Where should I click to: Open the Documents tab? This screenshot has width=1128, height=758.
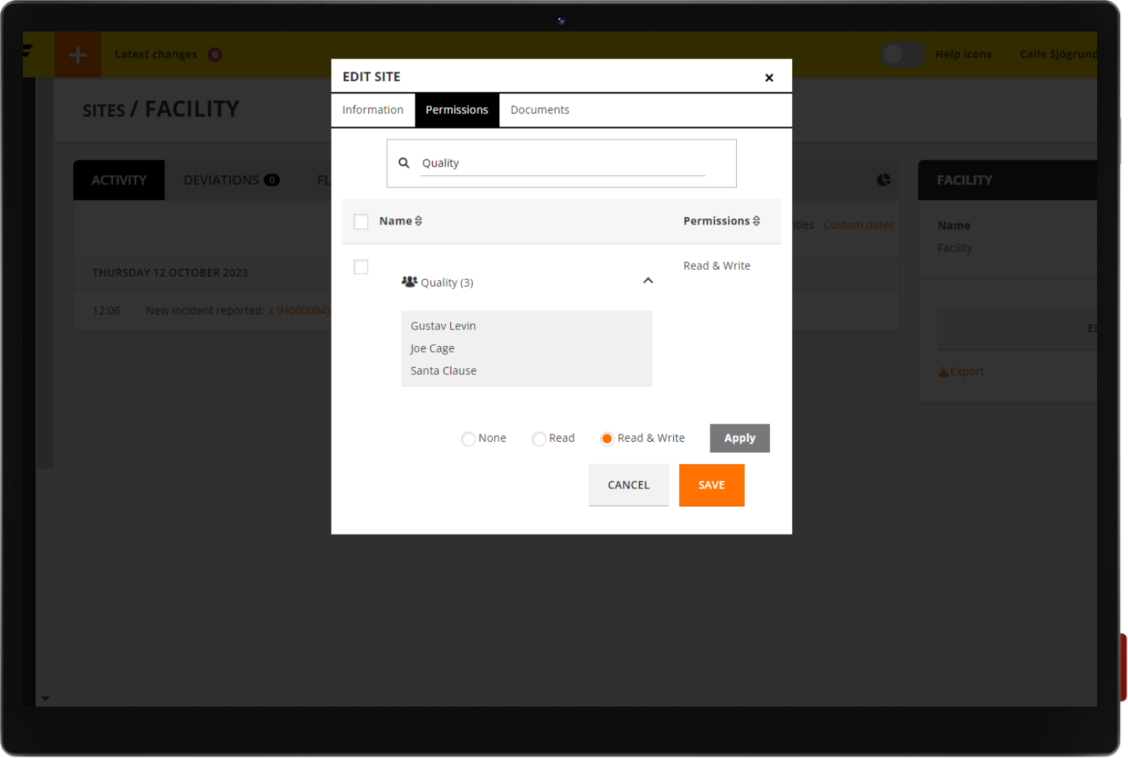tap(540, 110)
